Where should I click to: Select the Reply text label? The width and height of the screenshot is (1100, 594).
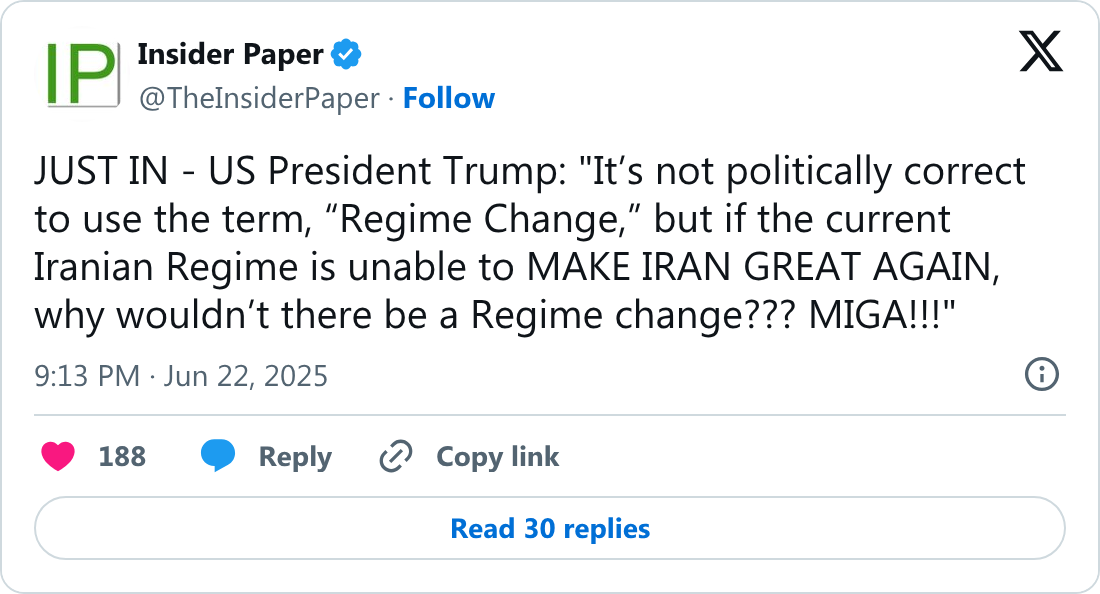click(x=295, y=457)
